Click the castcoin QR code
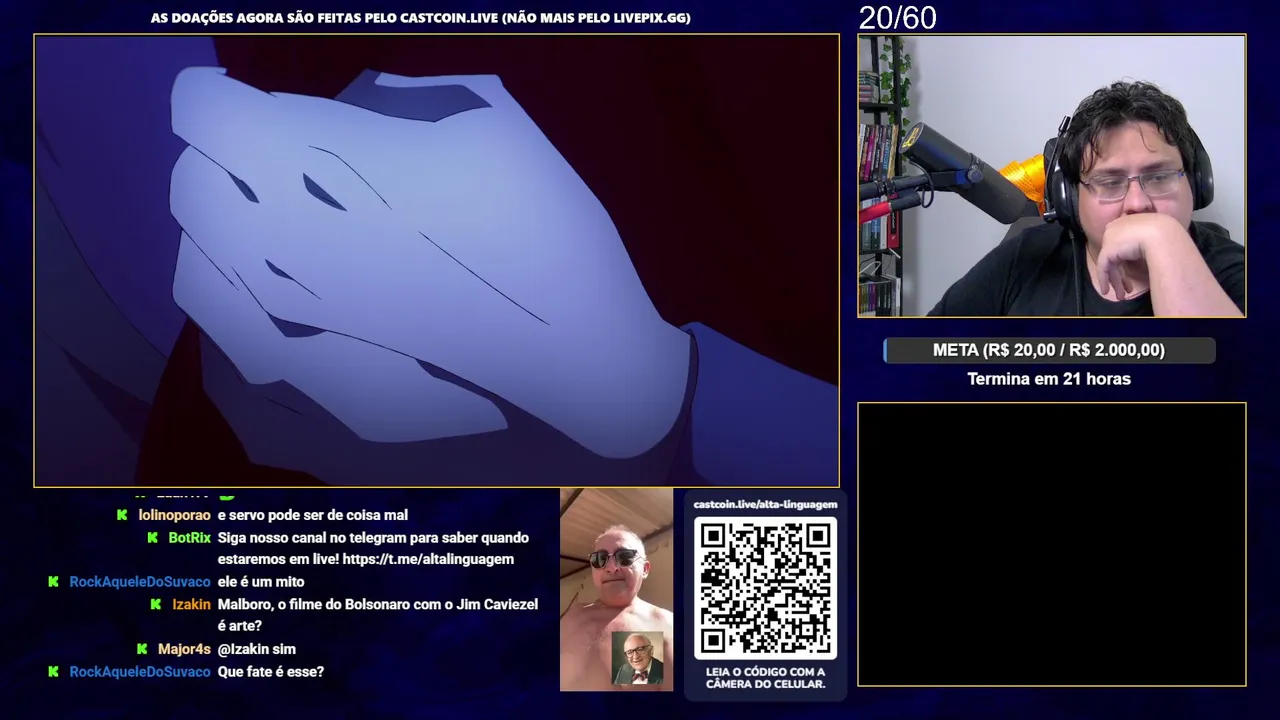 coord(765,587)
